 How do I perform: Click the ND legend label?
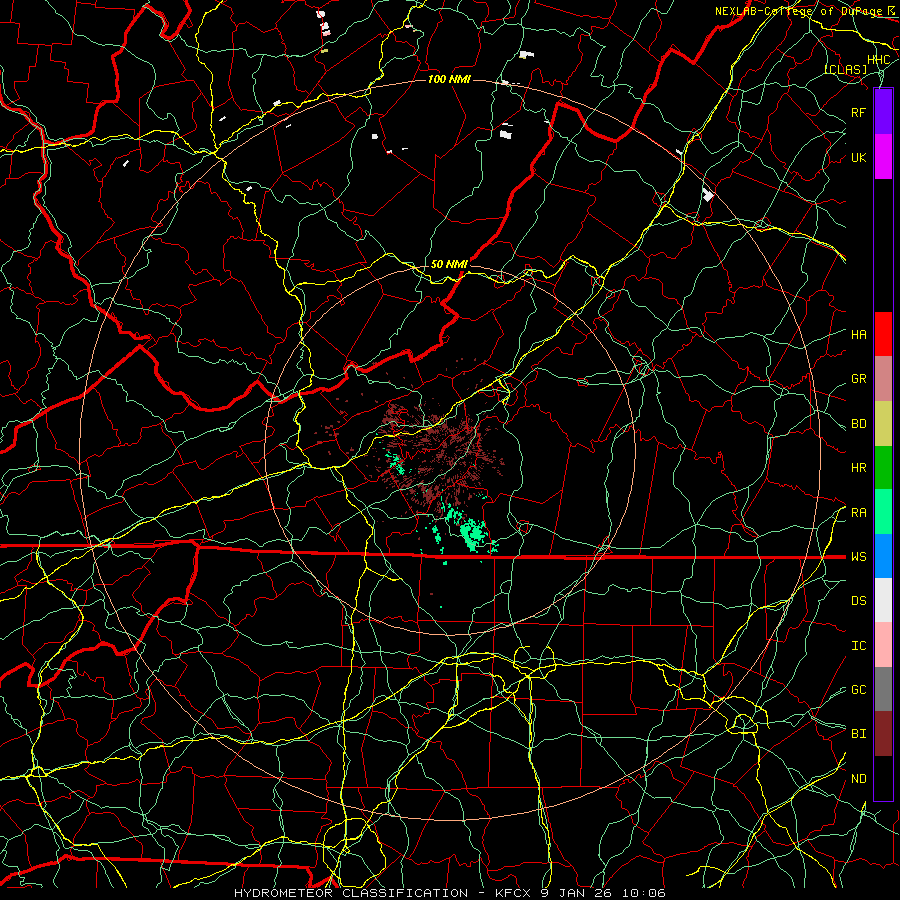coord(858,779)
